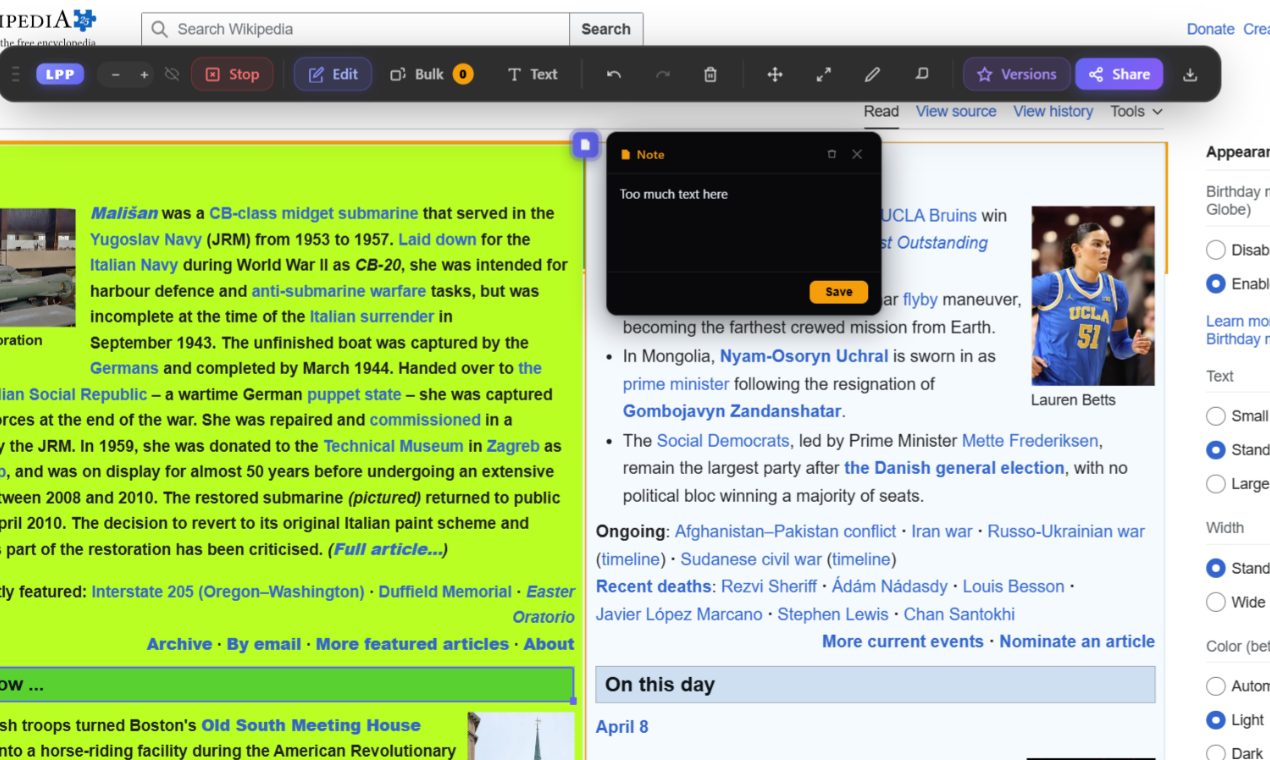1270x760 pixels.
Task: Click the Nominate an article link
Action: click(1077, 642)
